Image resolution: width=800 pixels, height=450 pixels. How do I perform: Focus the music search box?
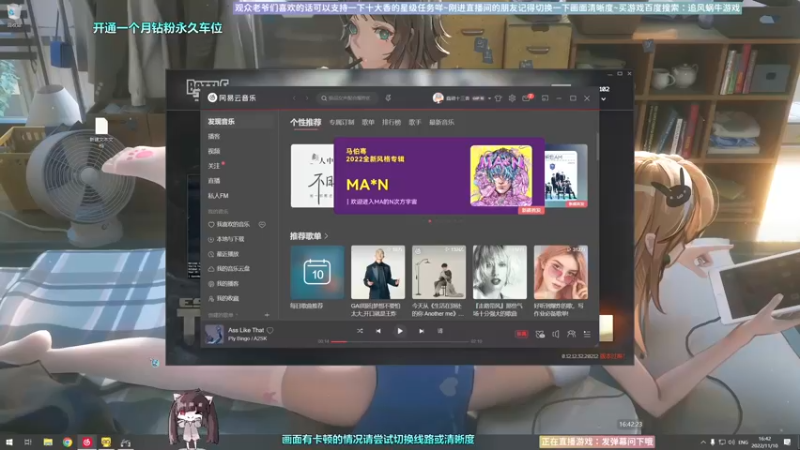[347, 98]
